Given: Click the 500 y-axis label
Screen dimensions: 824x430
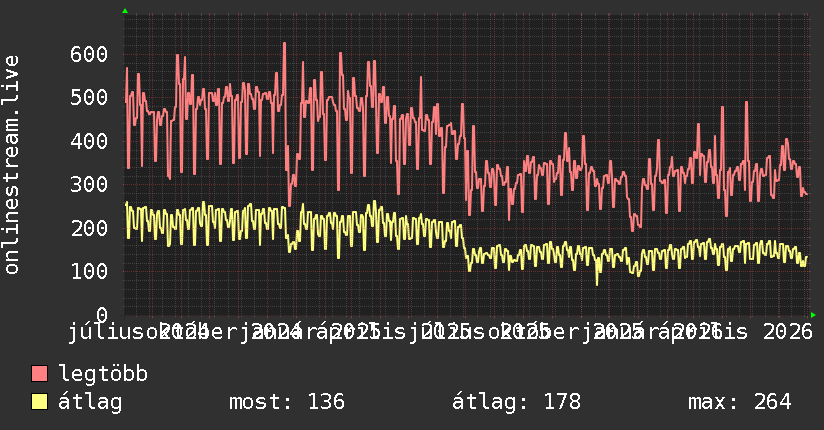Looking at the screenshot, I should click(89, 97).
